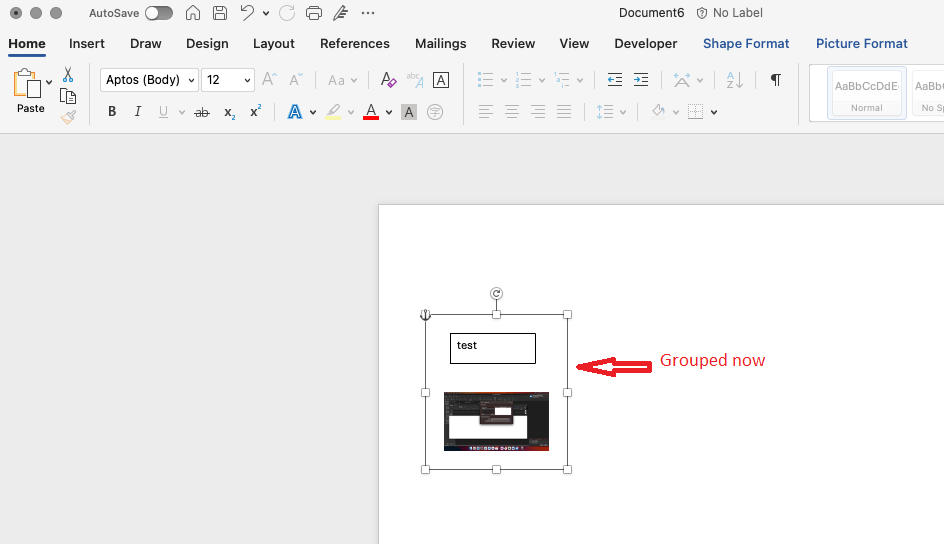Open the Design tab
Image resolution: width=944 pixels, height=544 pixels.
tap(207, 43)
